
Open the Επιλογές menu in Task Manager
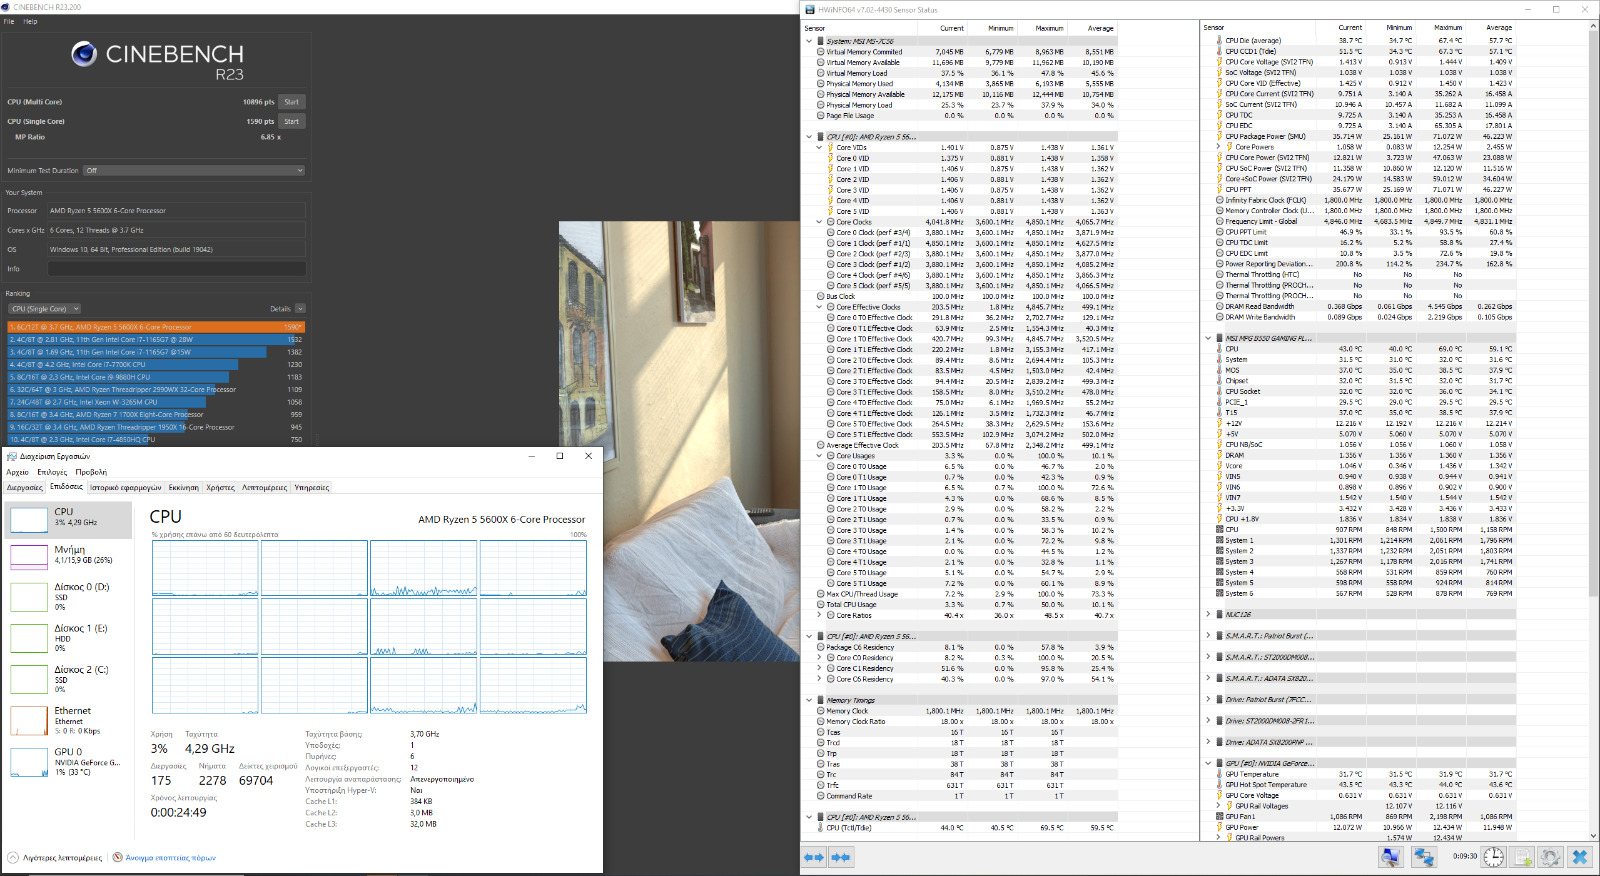[52, 472]
